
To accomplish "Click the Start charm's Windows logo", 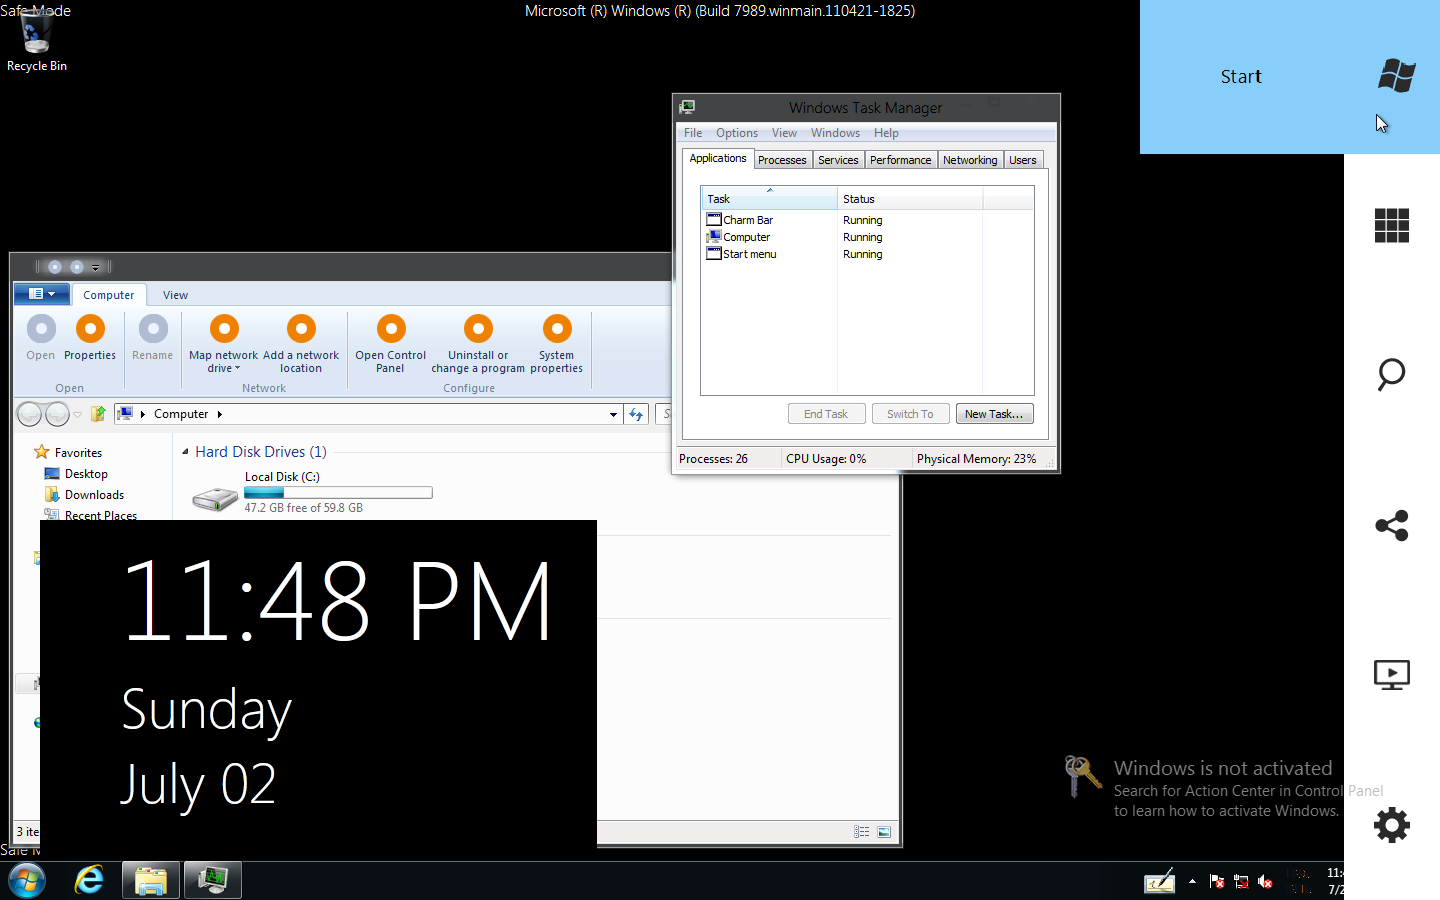I will [x=1396, y=76].
